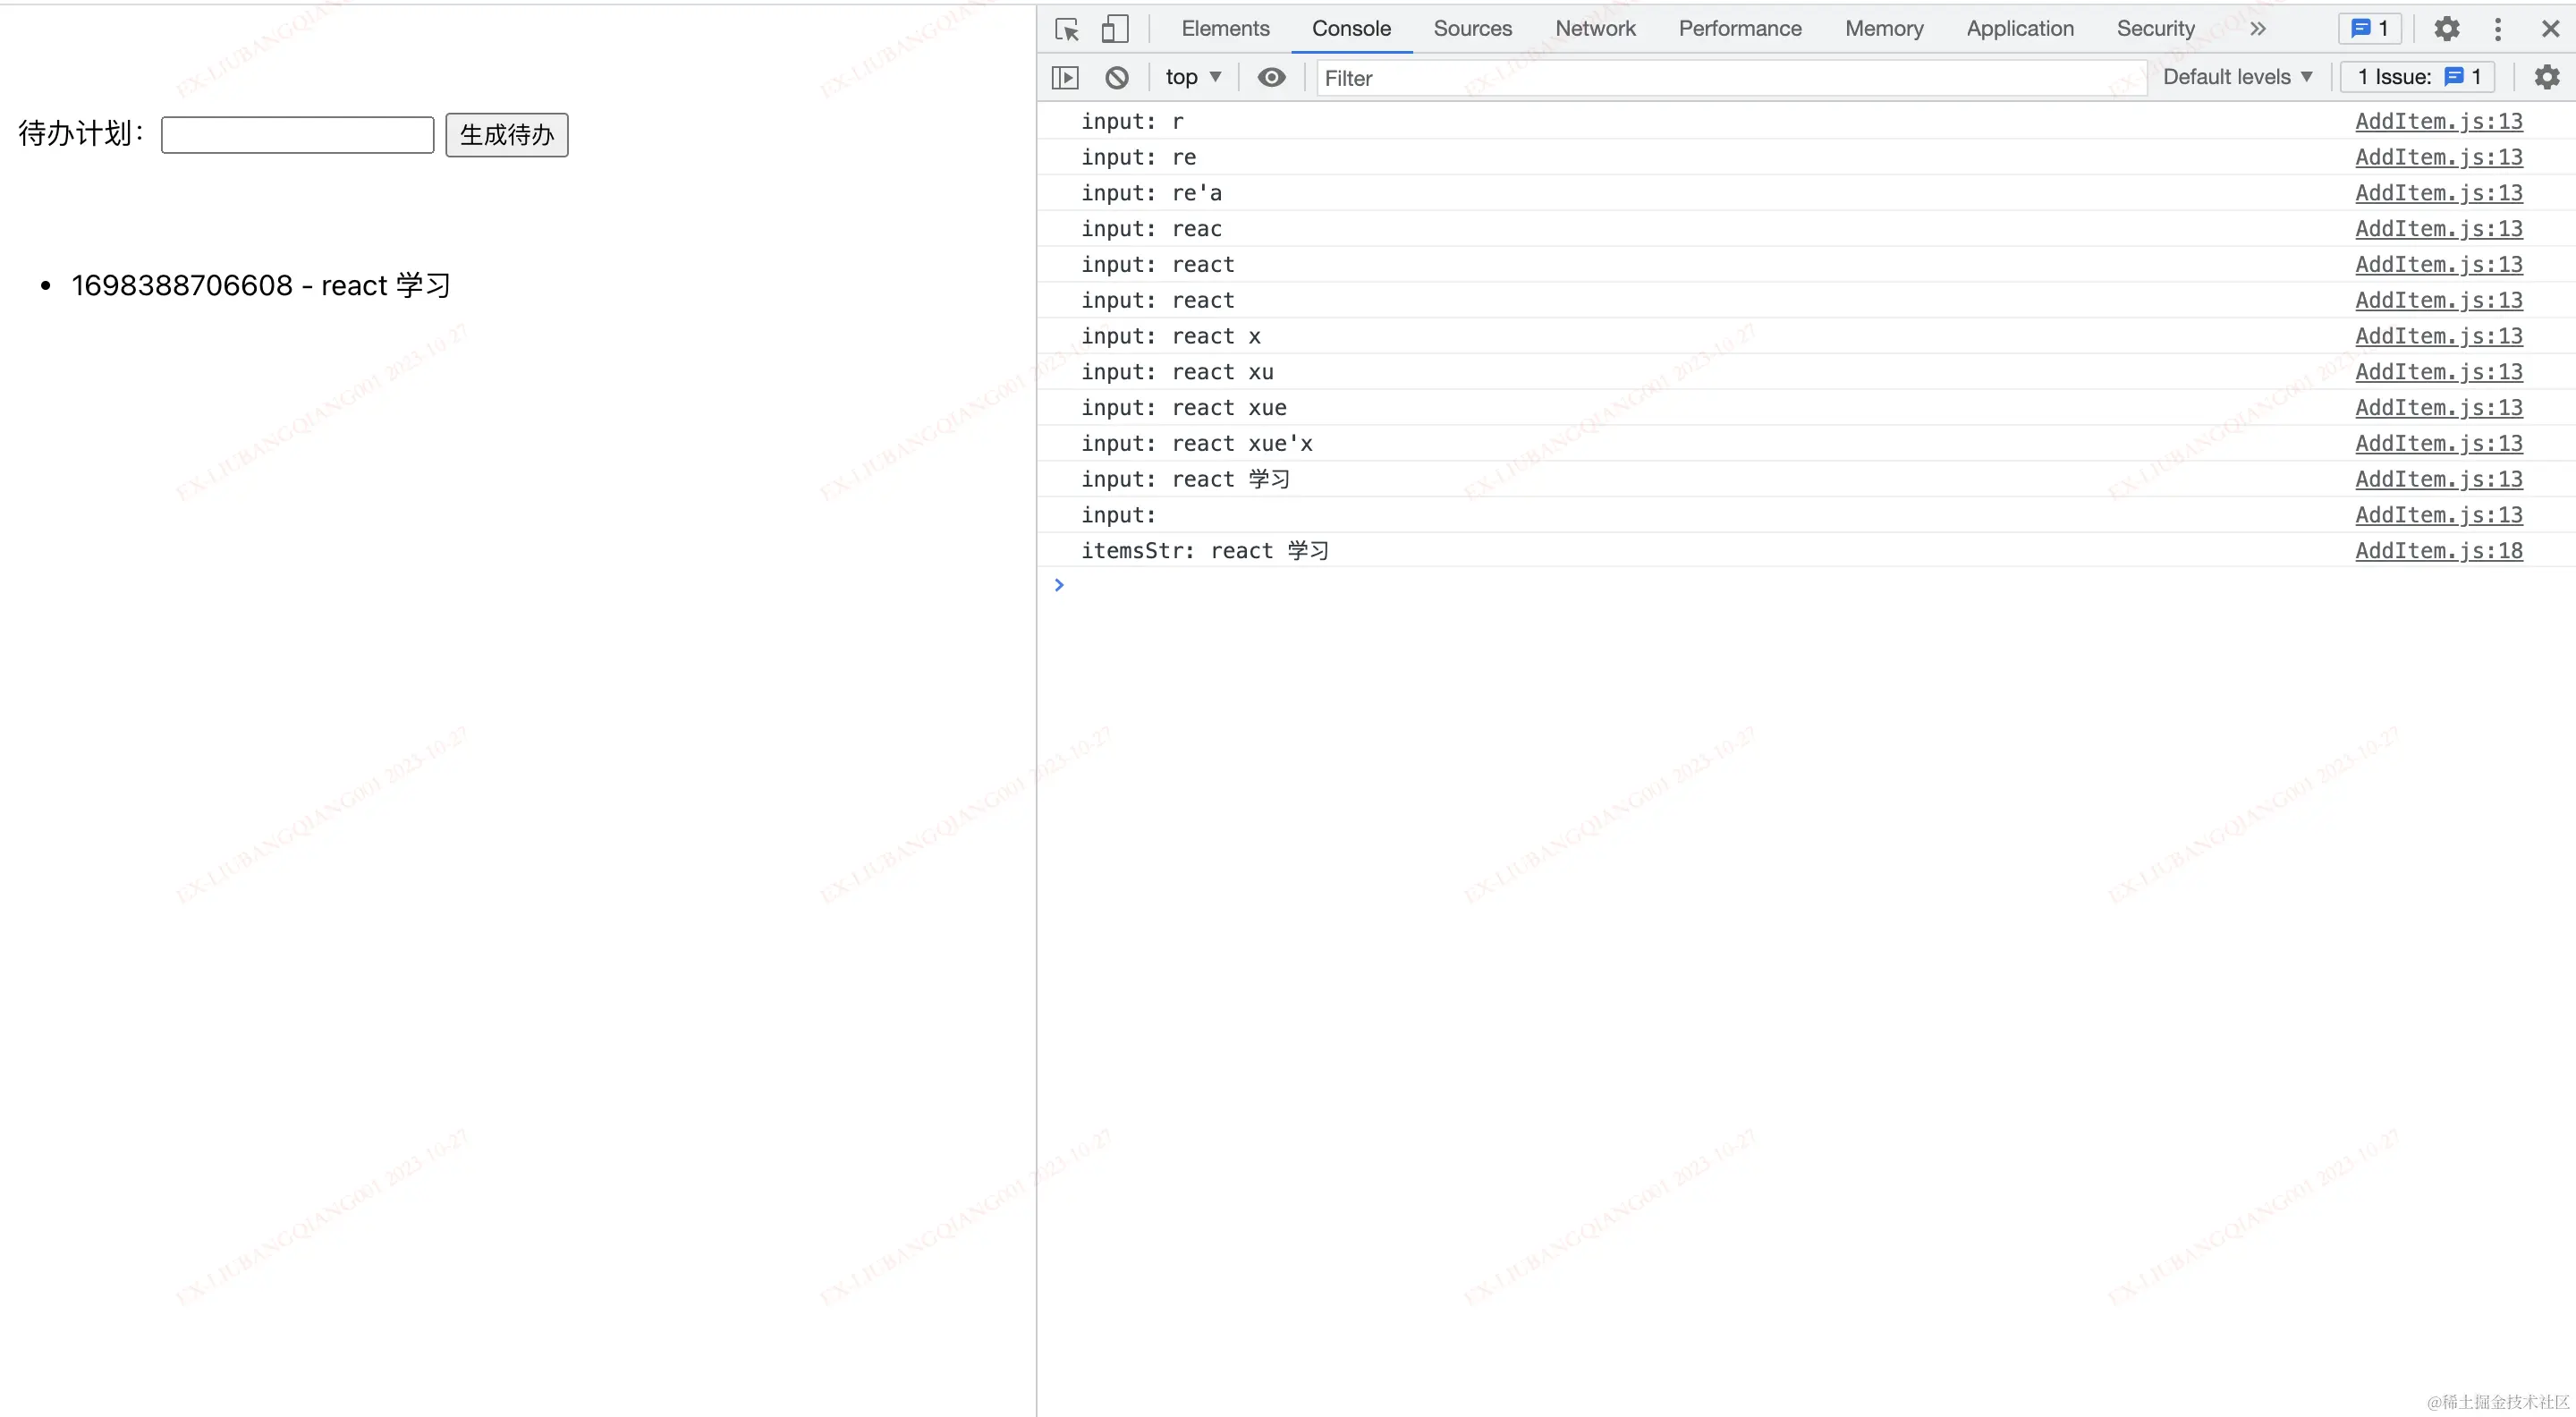This screenshot has height=1417, width=2576.
Task: Clear the console with block icon
Action: coord(1117,77)
